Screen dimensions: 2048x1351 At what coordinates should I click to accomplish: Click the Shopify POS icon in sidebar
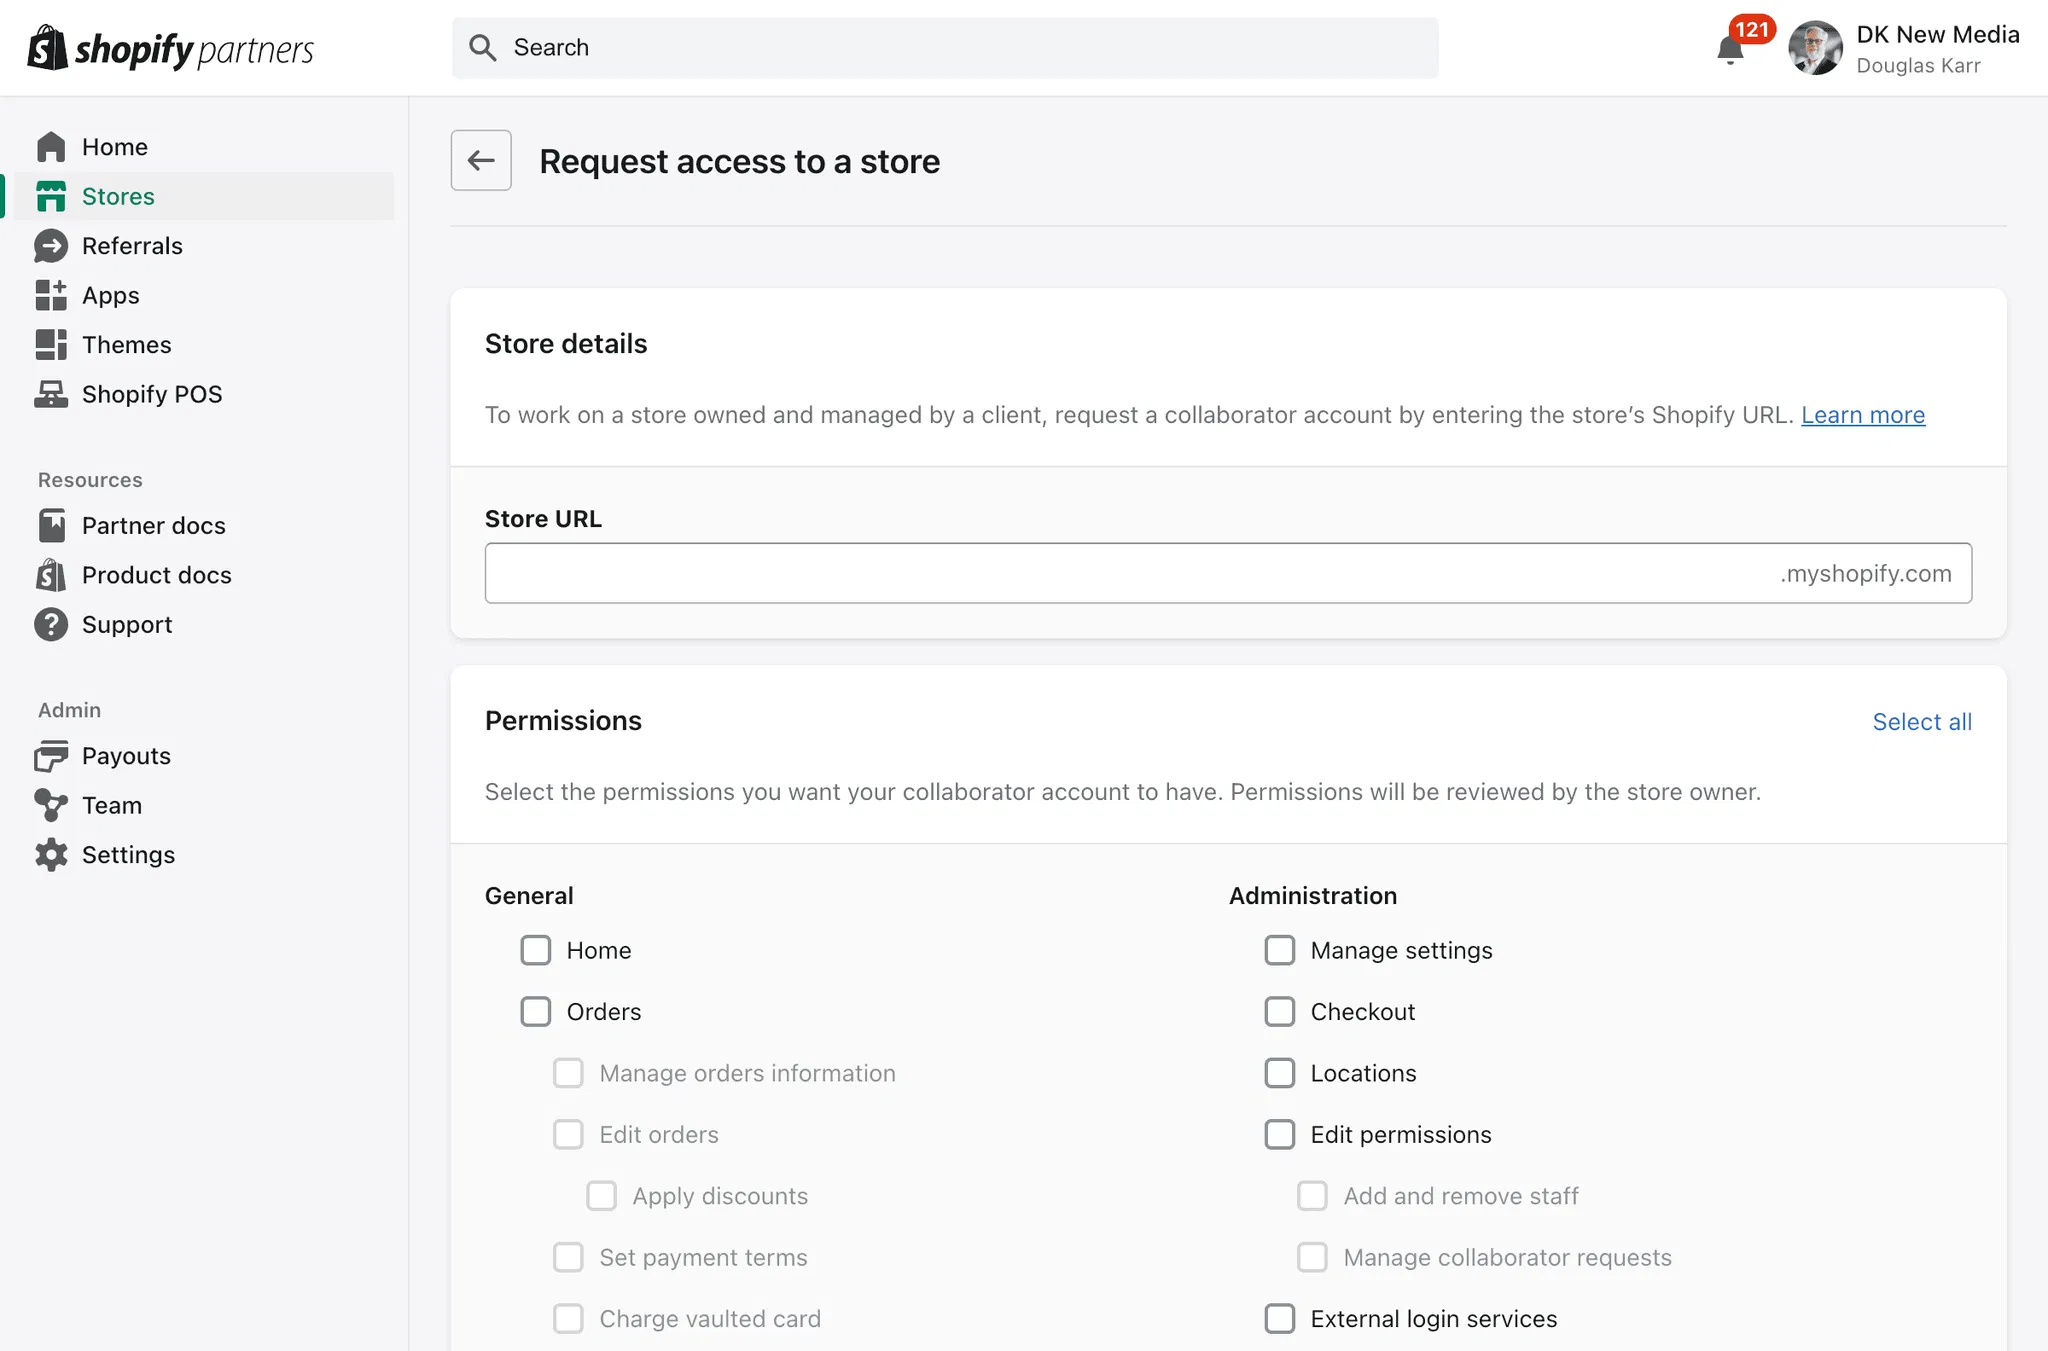[51, 394]
